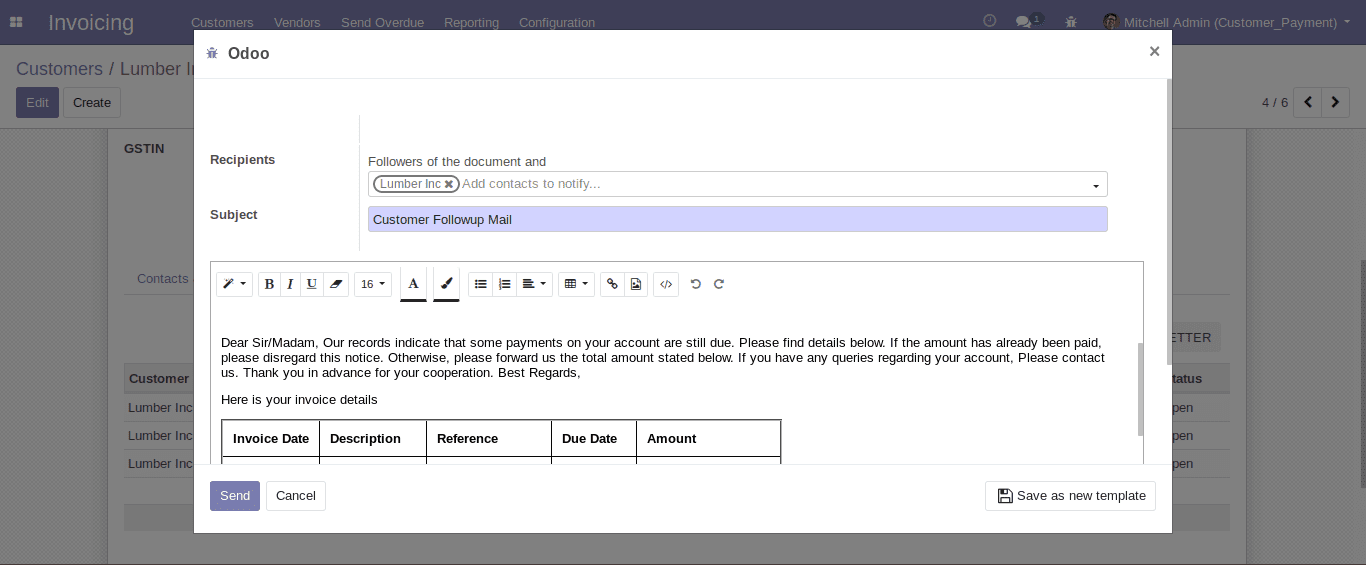
Task: Switch to HTML code view
Action: [x=666, y=284]
